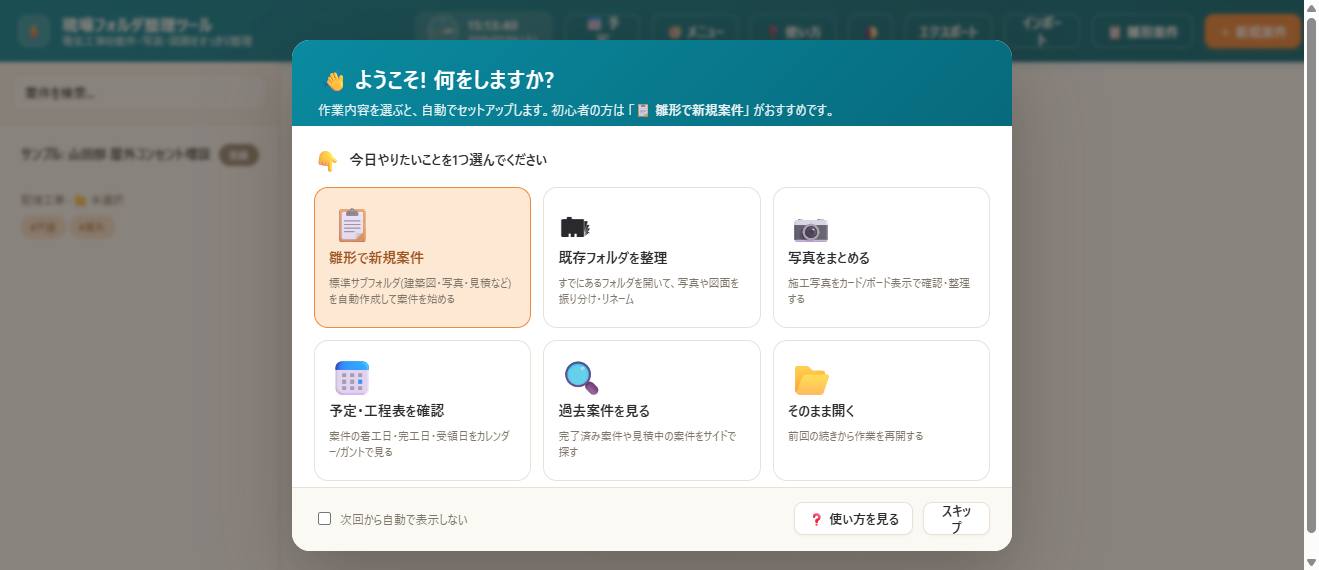1319x570 pixels.
Task: Click description 標準サブフォルダ(建築図・写真・見積など)を自動作成
Action: click(x=420, y=291)
